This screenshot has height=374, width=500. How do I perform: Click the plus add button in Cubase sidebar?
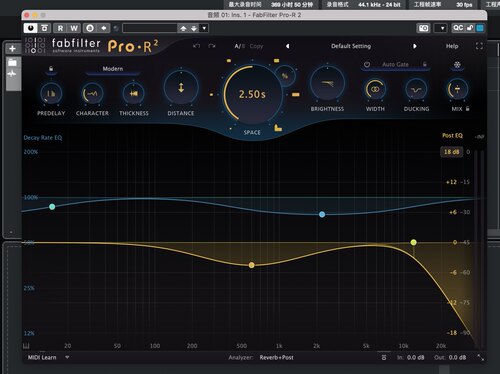click(12, 49)
